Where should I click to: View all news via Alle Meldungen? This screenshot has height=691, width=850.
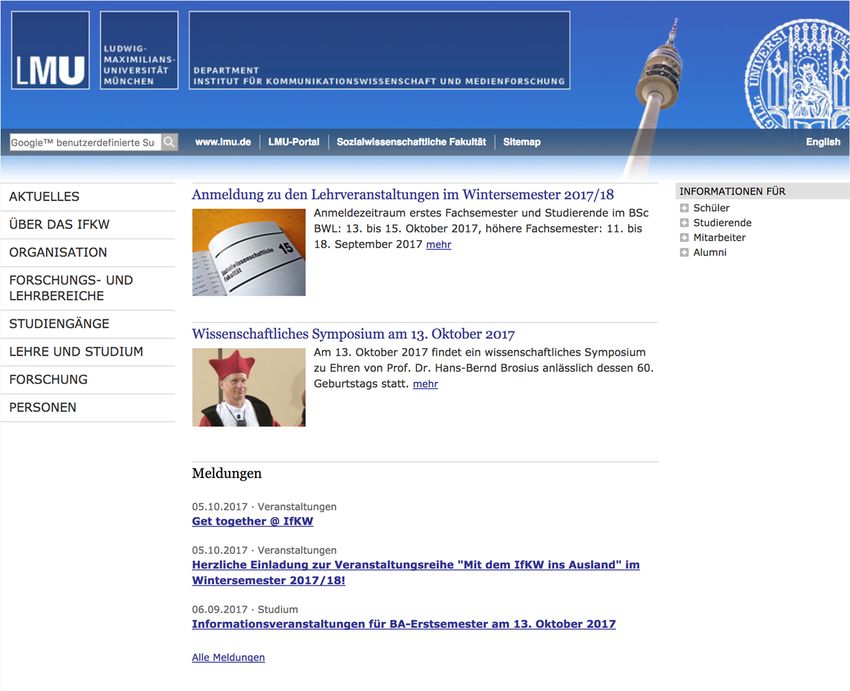pos(228,657)
